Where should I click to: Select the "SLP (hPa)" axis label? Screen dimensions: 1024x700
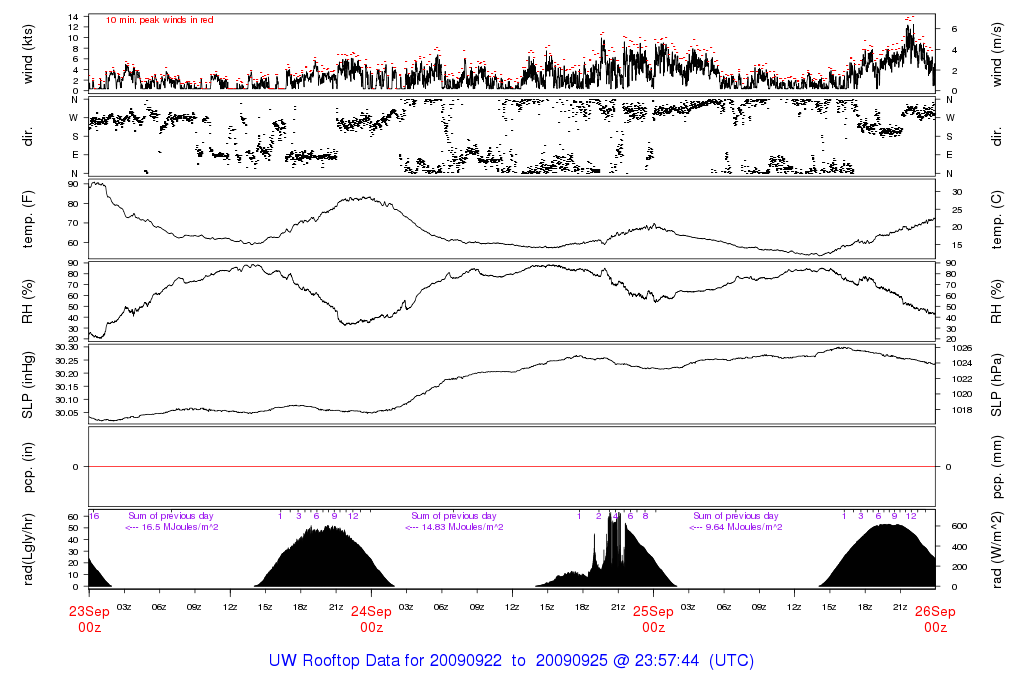(x=996, y=385)
